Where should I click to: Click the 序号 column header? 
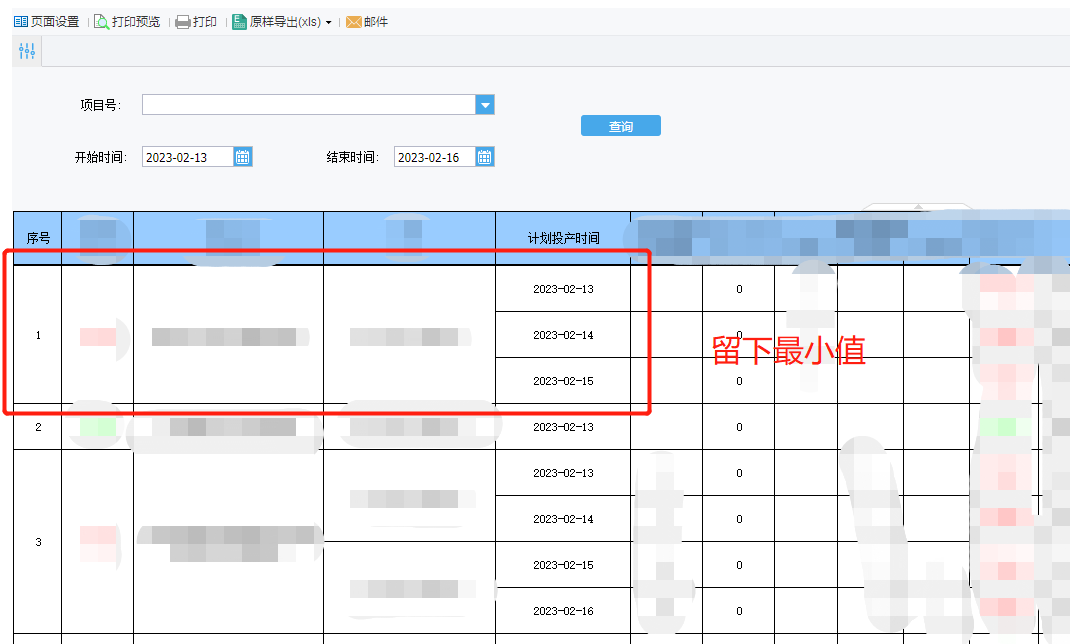(38, 238)
